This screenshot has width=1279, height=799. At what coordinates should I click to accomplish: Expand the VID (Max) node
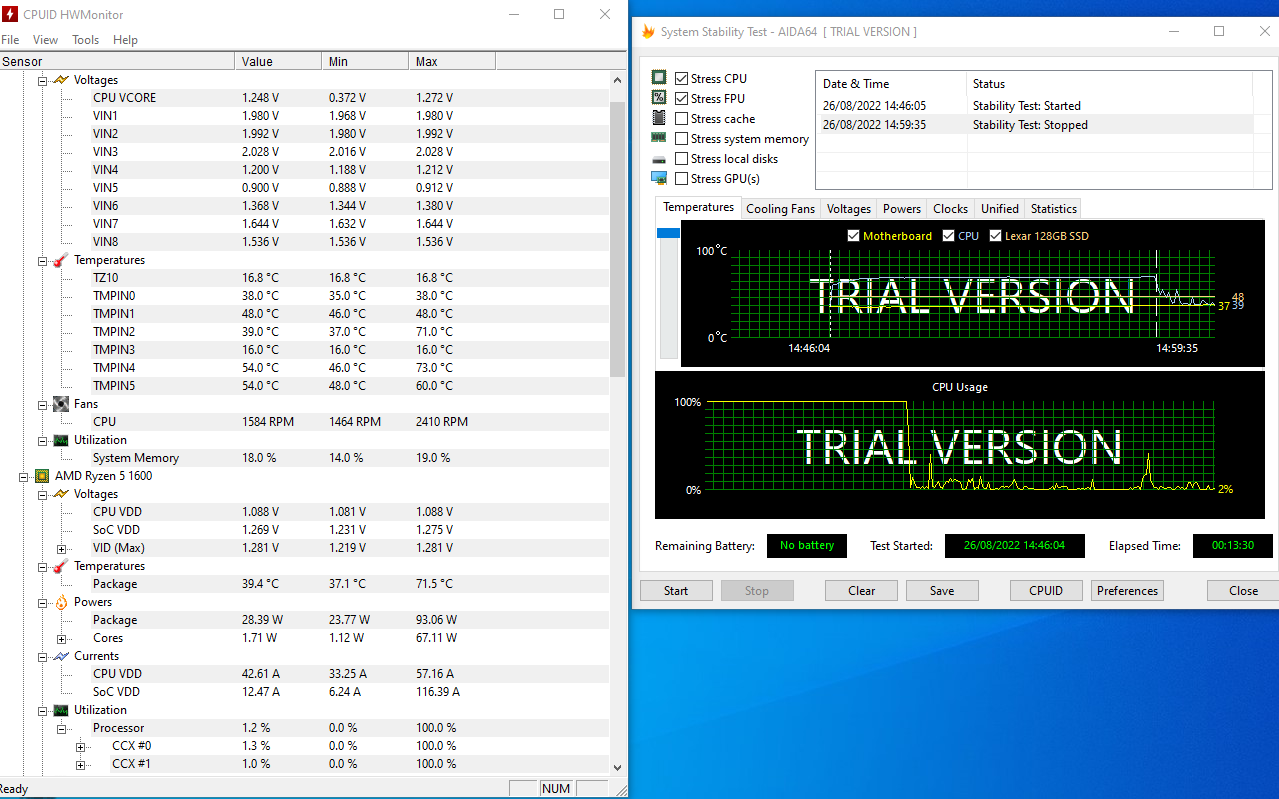[61, 548]
